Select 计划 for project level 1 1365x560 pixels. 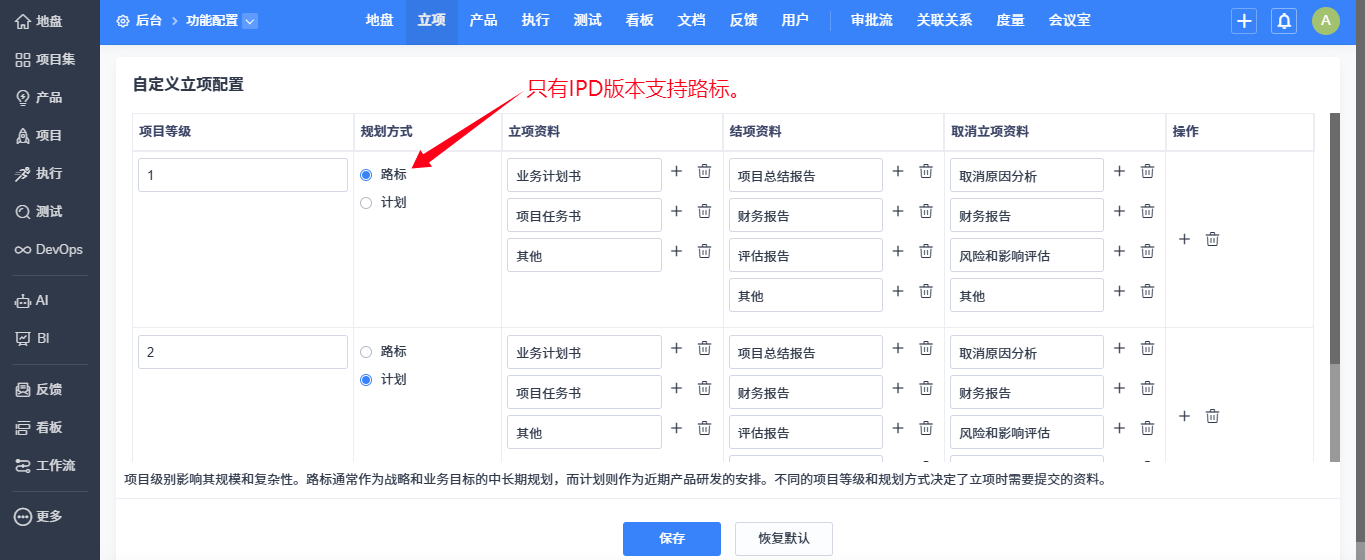(366, 203)
